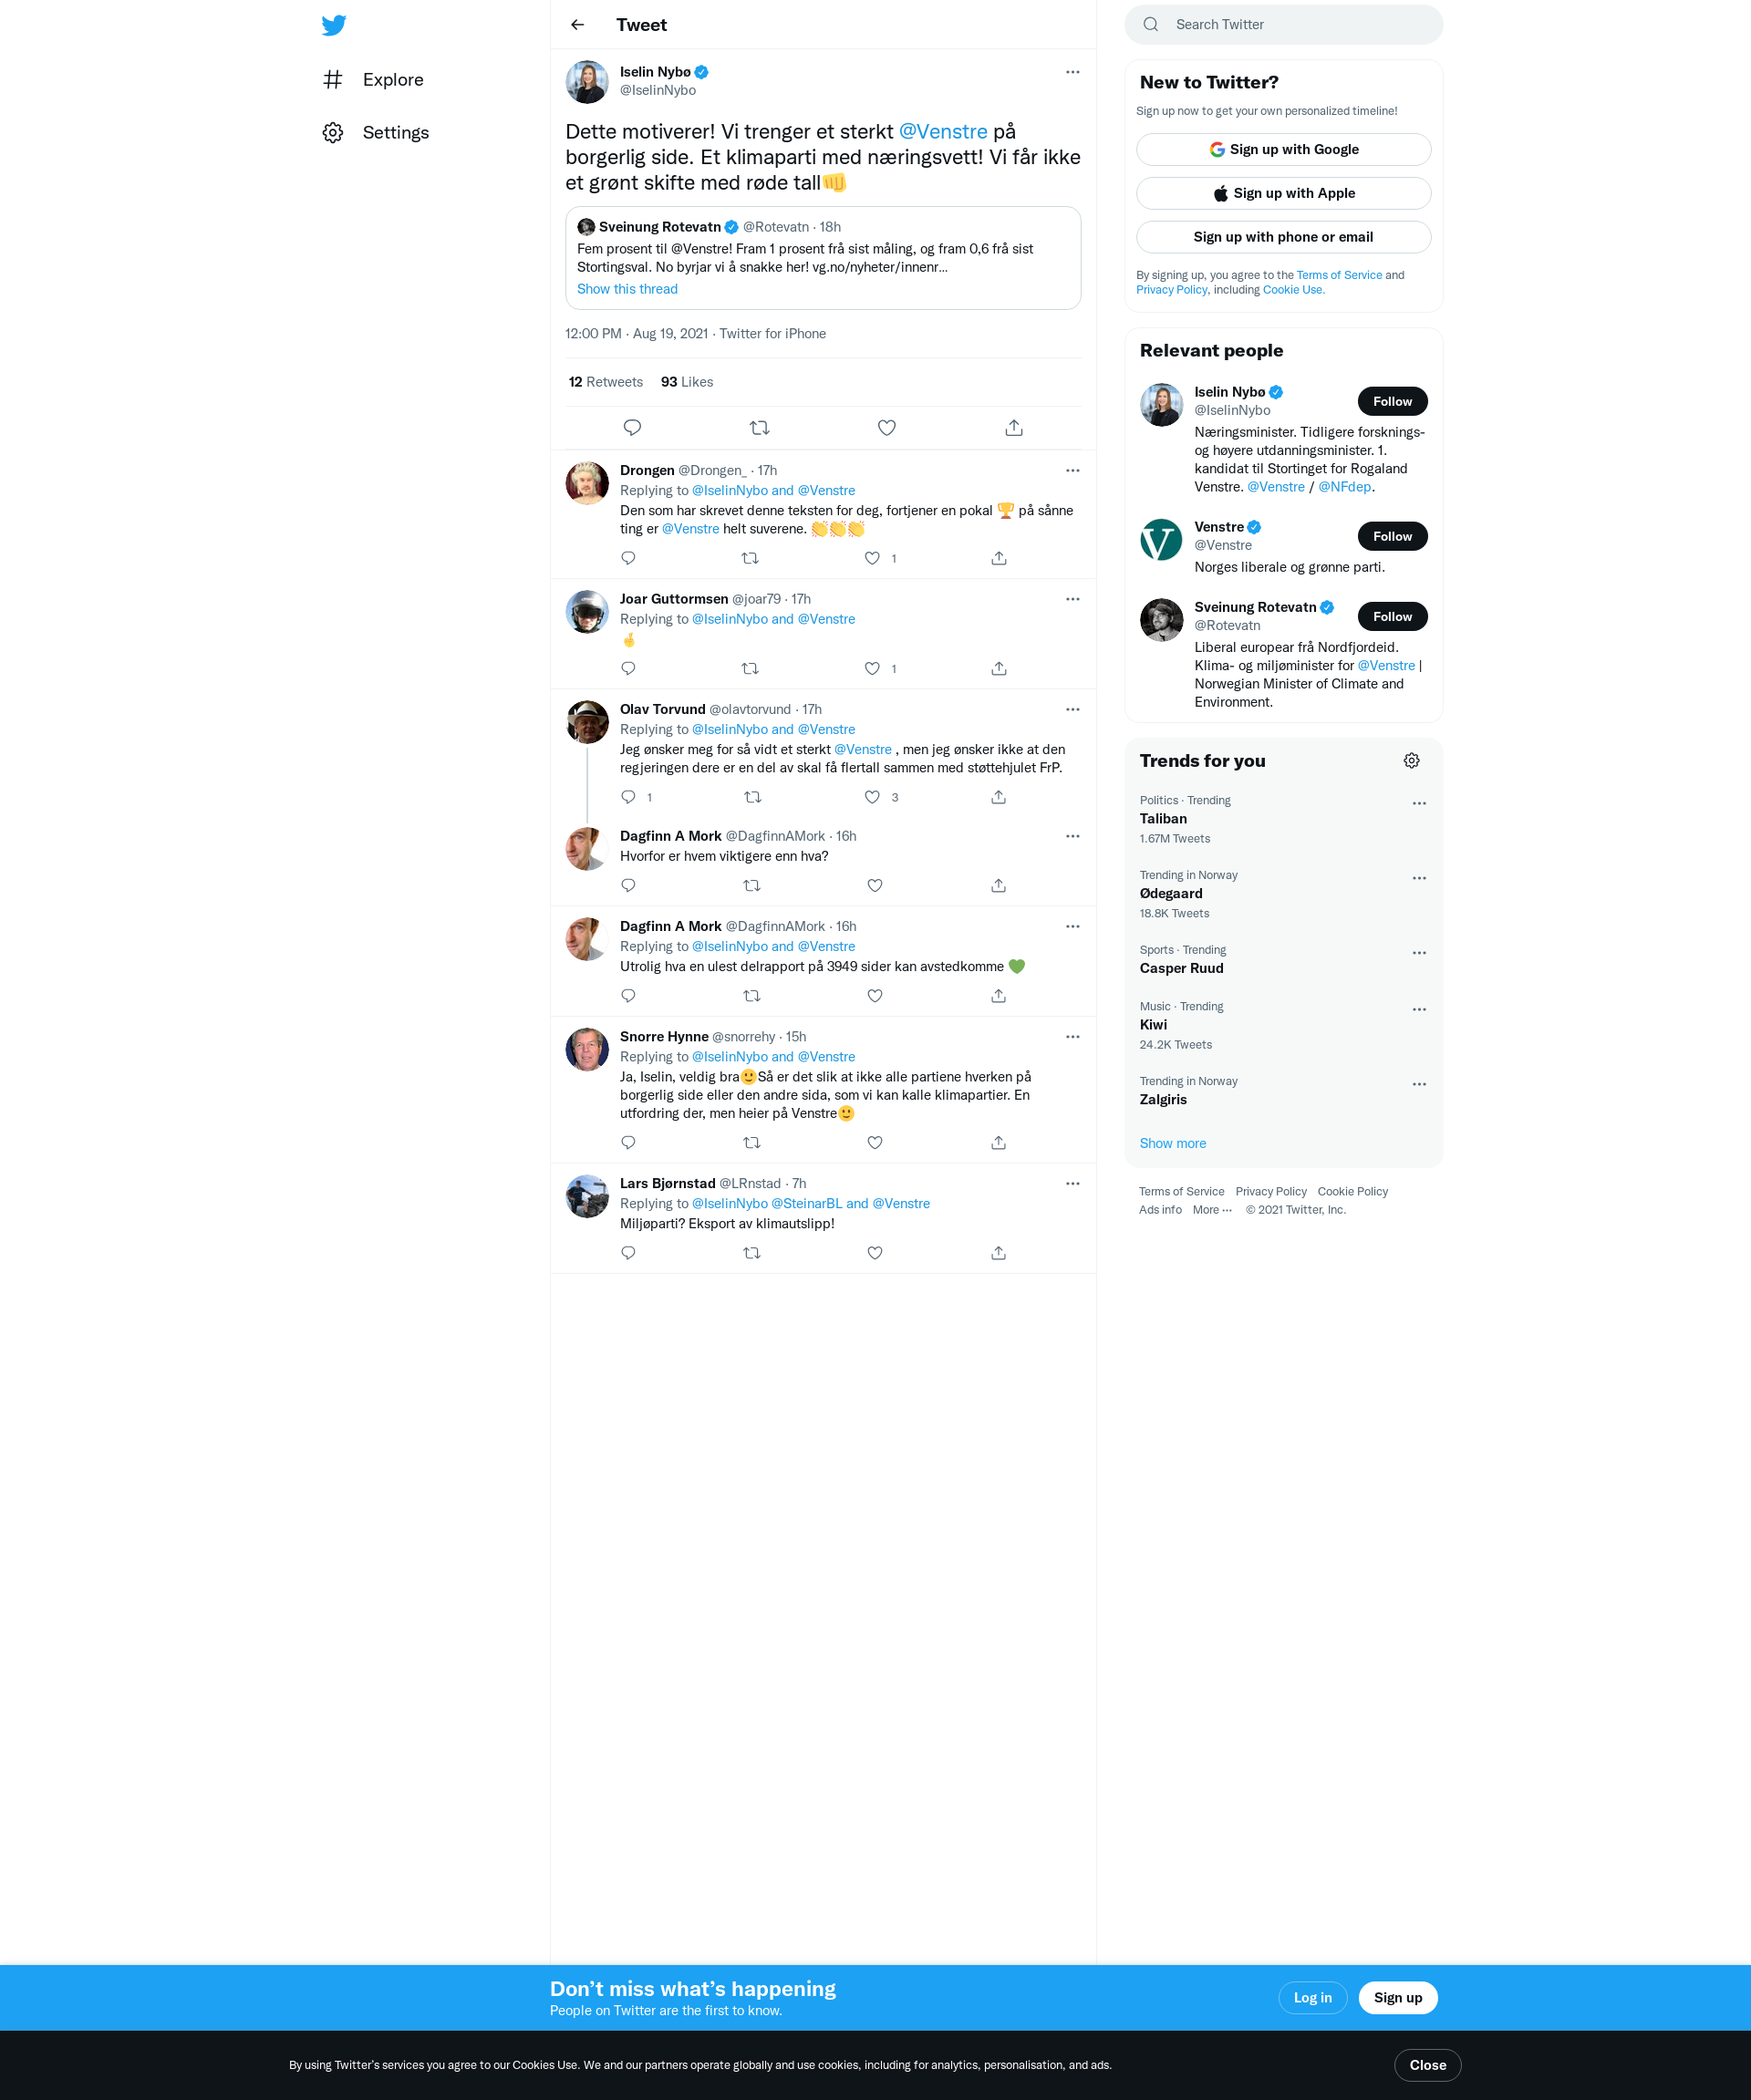The width and height of the screenshot is (1751, 2100).
Task: Sign up with Google
Action: pyautogui.click(x=1283, y=149)
